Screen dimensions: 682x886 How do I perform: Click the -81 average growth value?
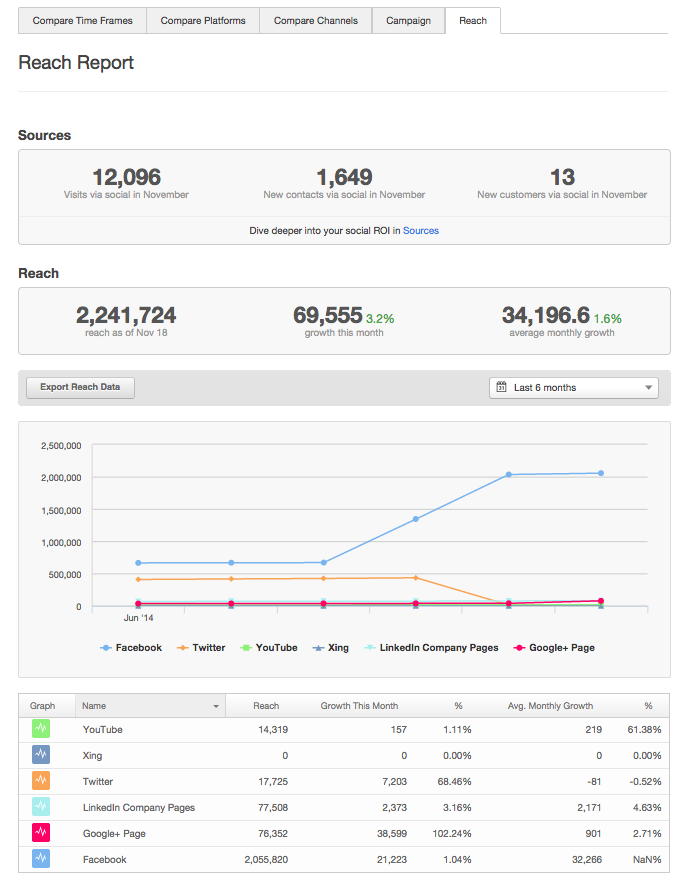[x=594, y=781]
